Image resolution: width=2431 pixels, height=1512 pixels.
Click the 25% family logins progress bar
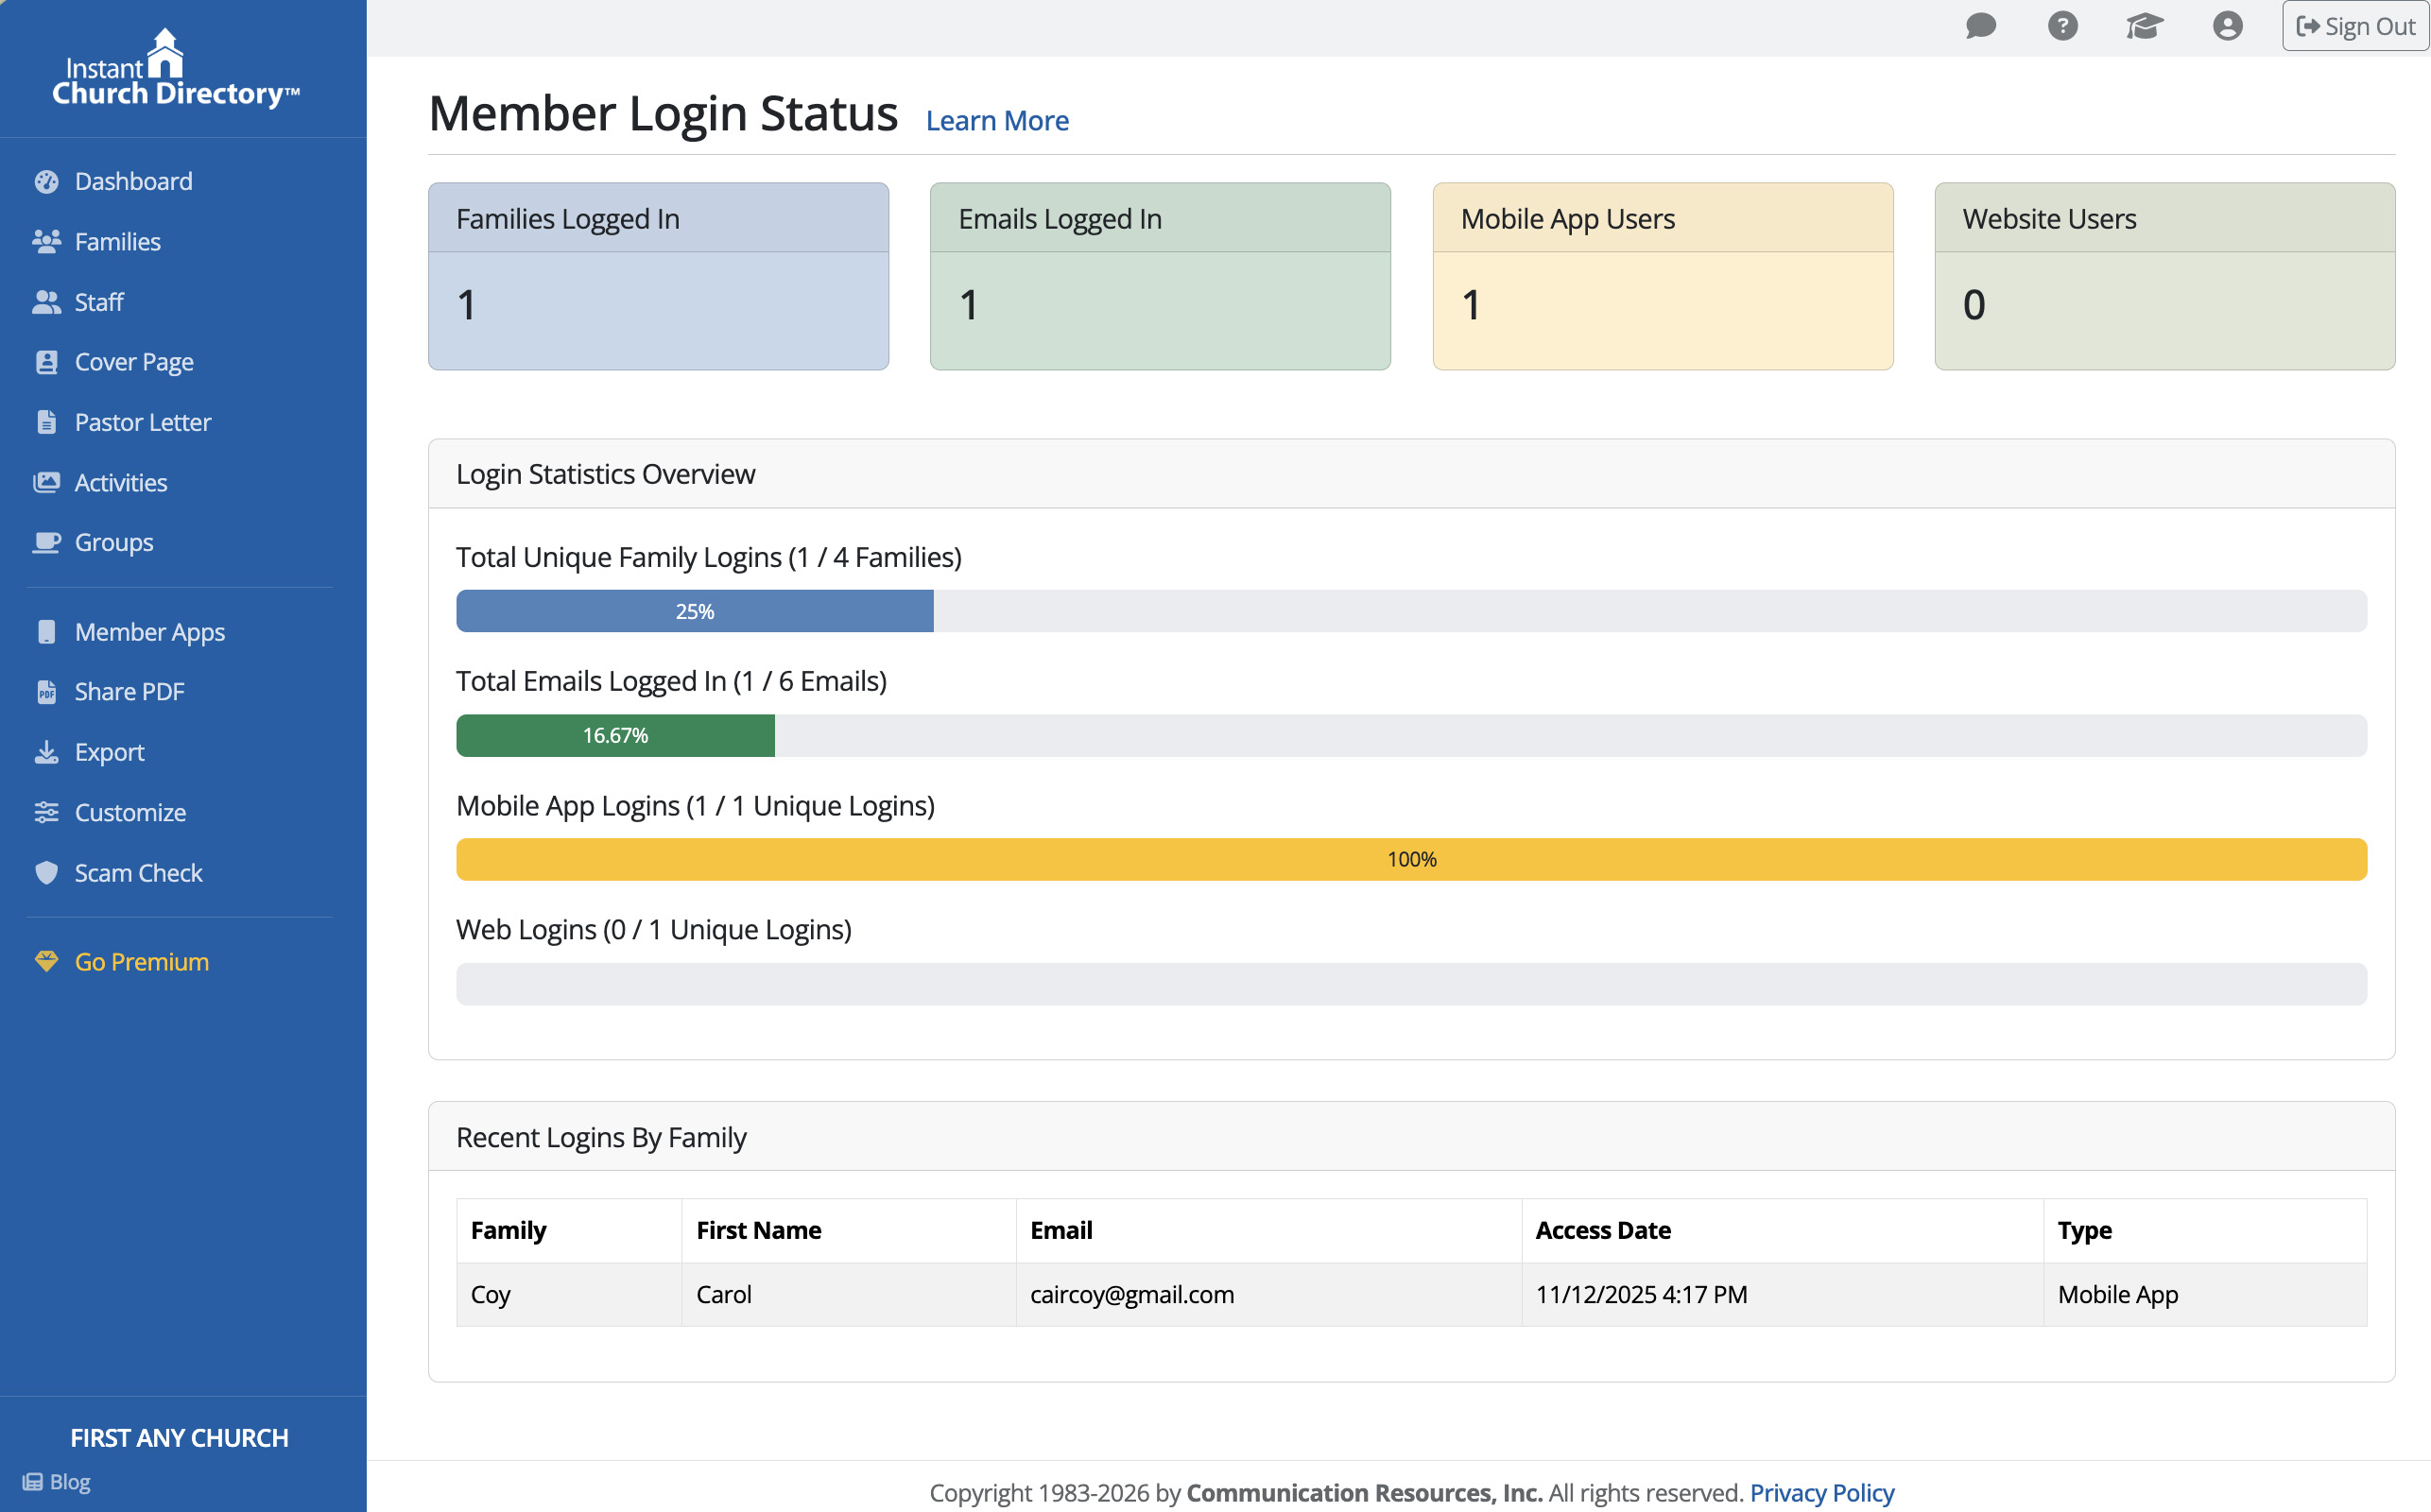point(694,611)
